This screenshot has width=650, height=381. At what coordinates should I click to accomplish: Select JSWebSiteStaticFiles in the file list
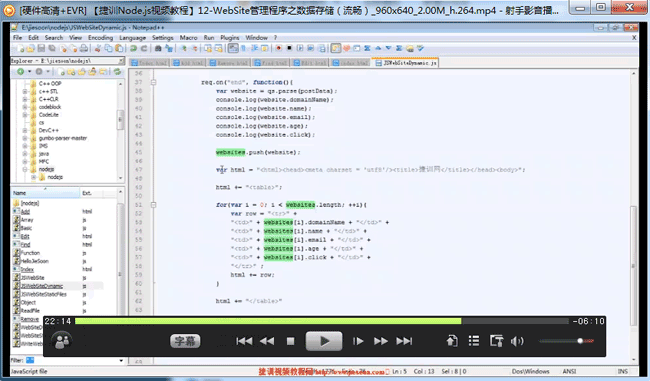coord(44,294)
